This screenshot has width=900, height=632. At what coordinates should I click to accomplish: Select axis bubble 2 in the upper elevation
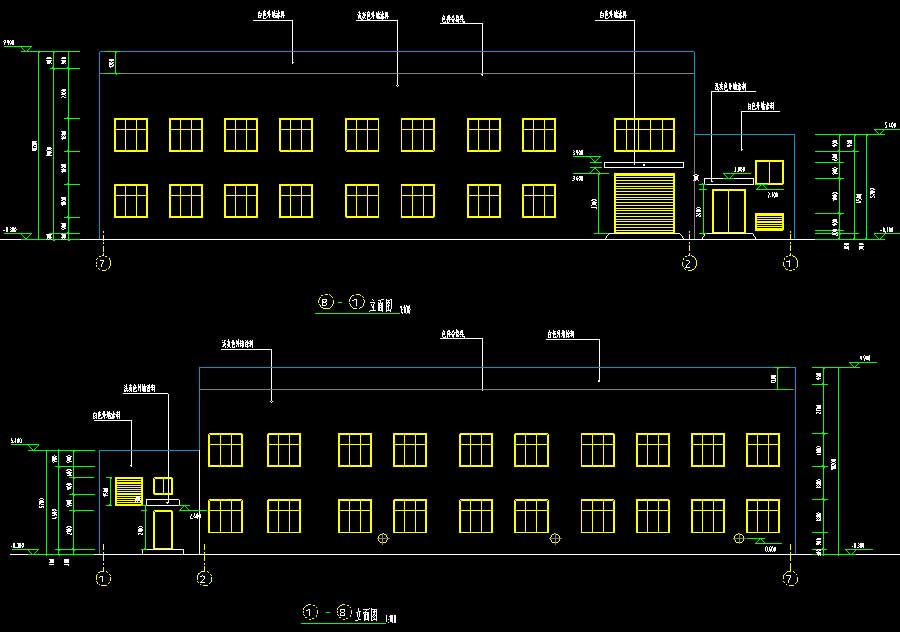tap(689, 263)
